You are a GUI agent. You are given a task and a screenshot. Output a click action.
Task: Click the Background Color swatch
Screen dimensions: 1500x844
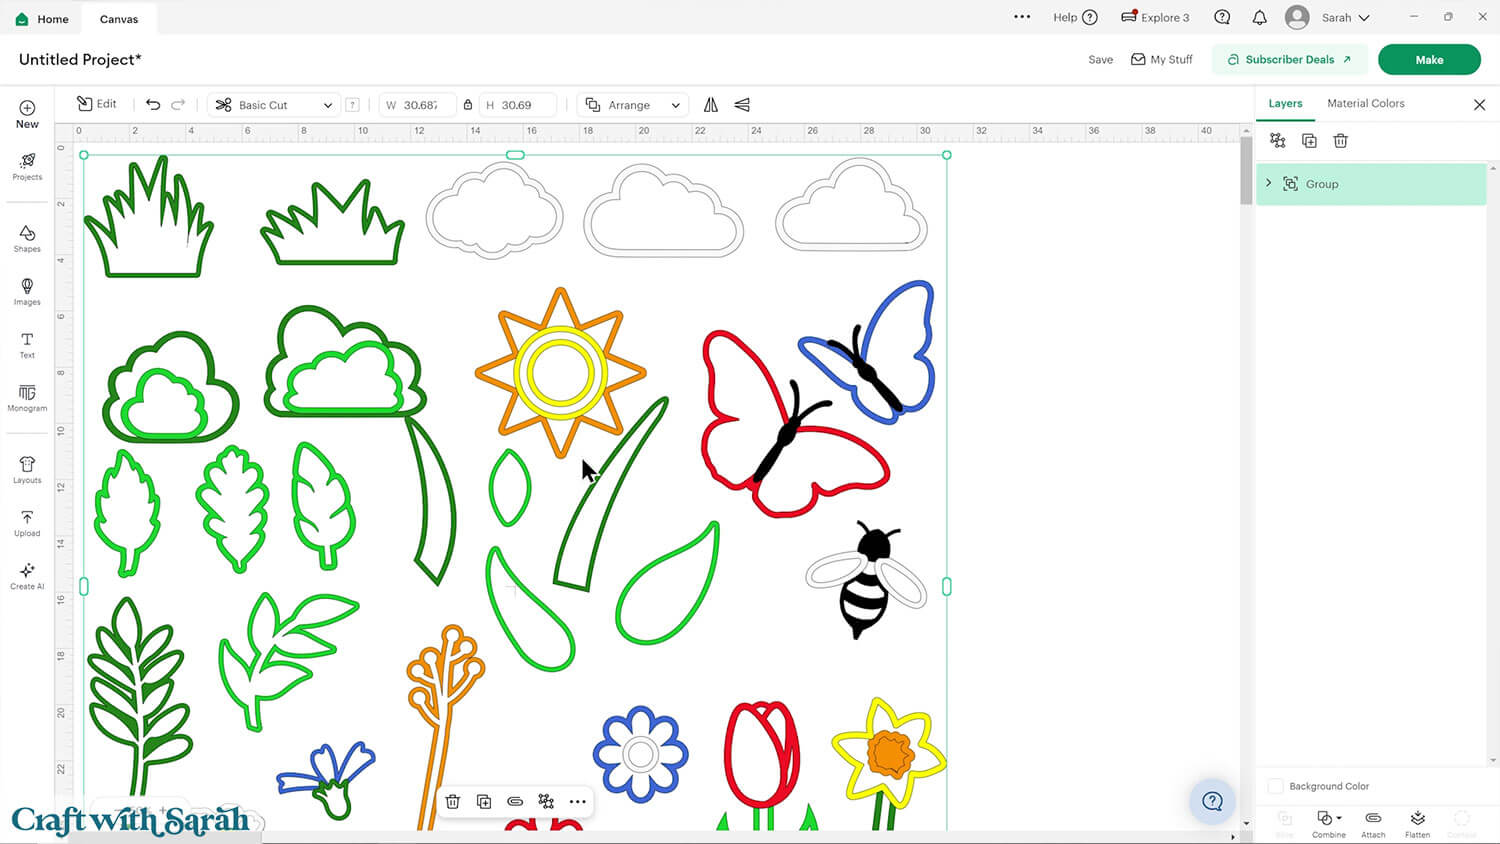(1275, 786)
